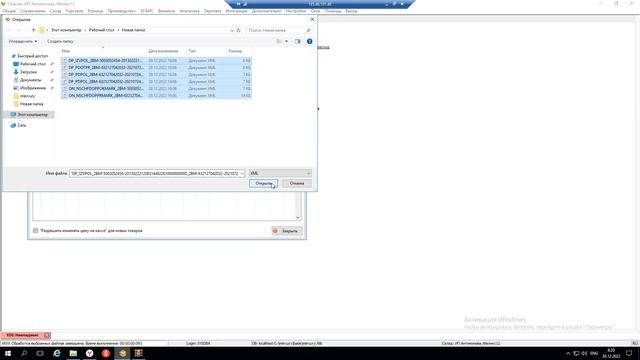Select mercury folder in sidebar
640x360 pixels.
(x=27, y=96)
